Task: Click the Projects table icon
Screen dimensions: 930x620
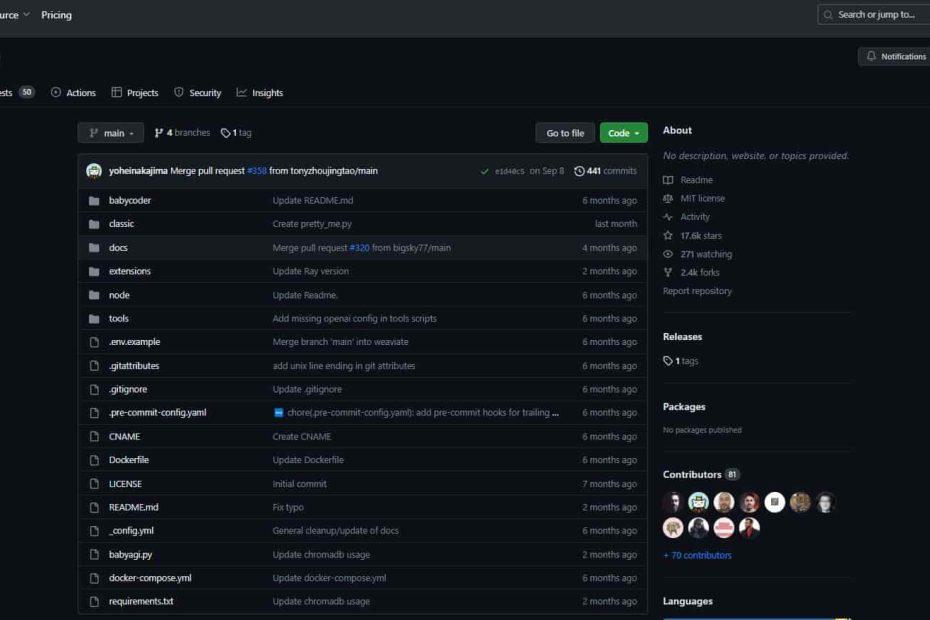Action: [116, 92]
